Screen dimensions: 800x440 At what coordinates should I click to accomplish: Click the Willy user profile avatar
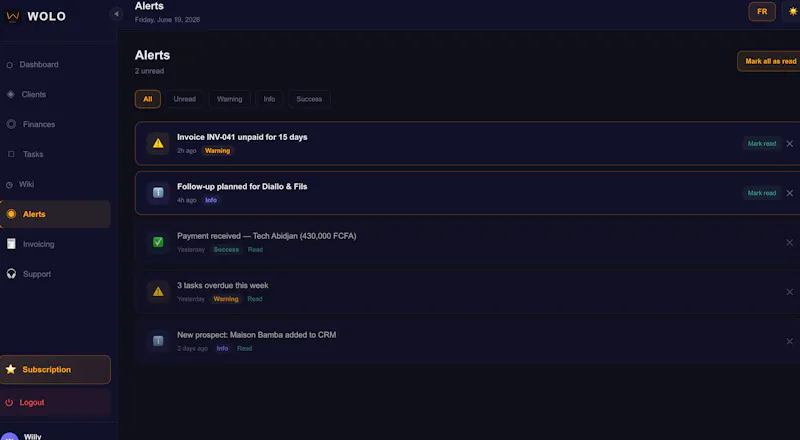(10, 436)
